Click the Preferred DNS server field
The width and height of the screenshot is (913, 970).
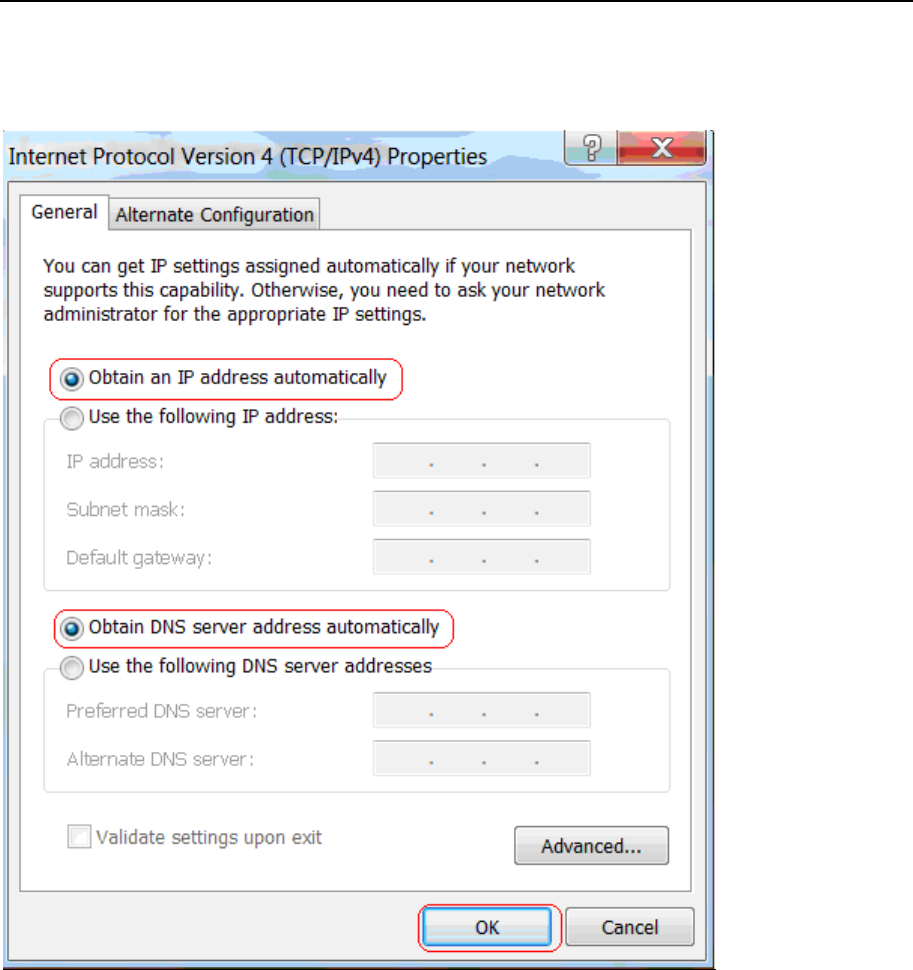[x=482, y=710]
